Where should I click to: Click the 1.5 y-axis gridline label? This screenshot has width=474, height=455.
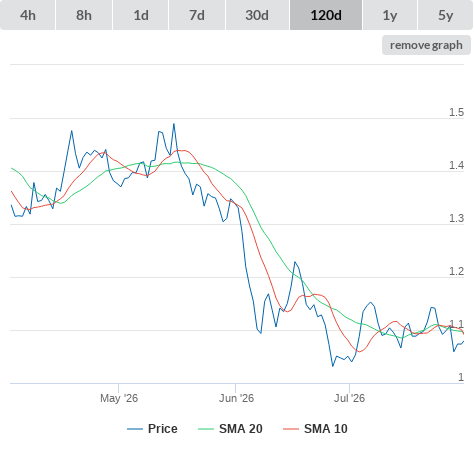tap(456, 112)
